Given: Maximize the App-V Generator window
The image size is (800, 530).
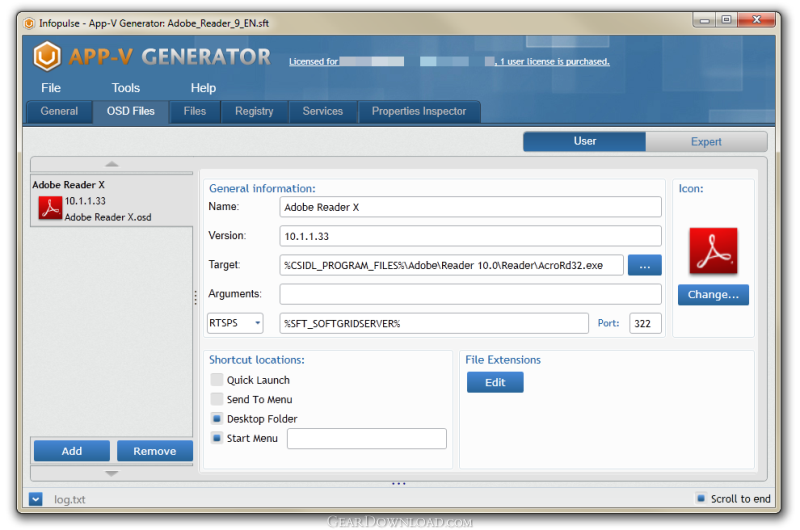Looking at the screenshot, I should [x=727, y=20].
